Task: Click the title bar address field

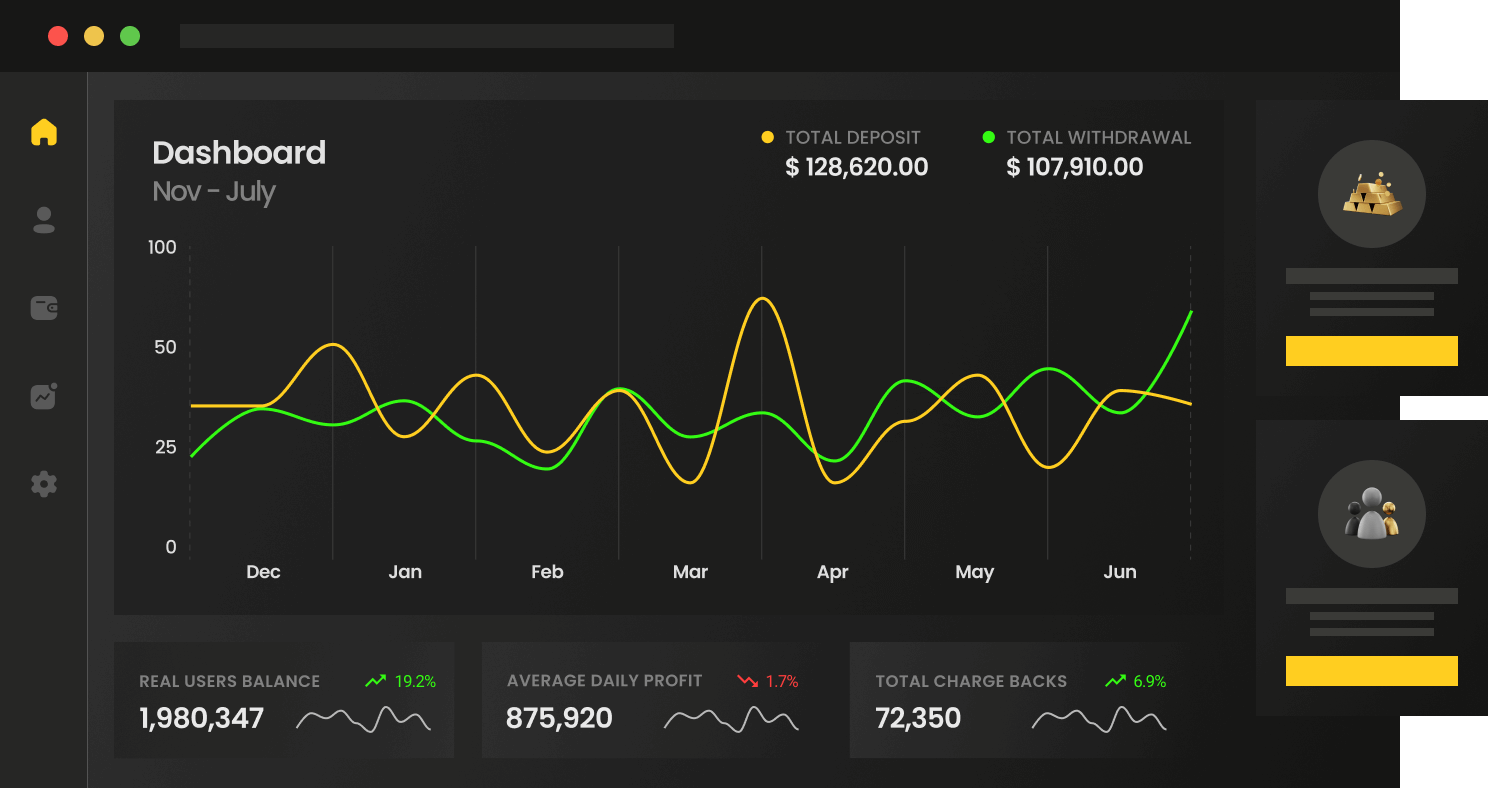Action: [x=427, y=36]
